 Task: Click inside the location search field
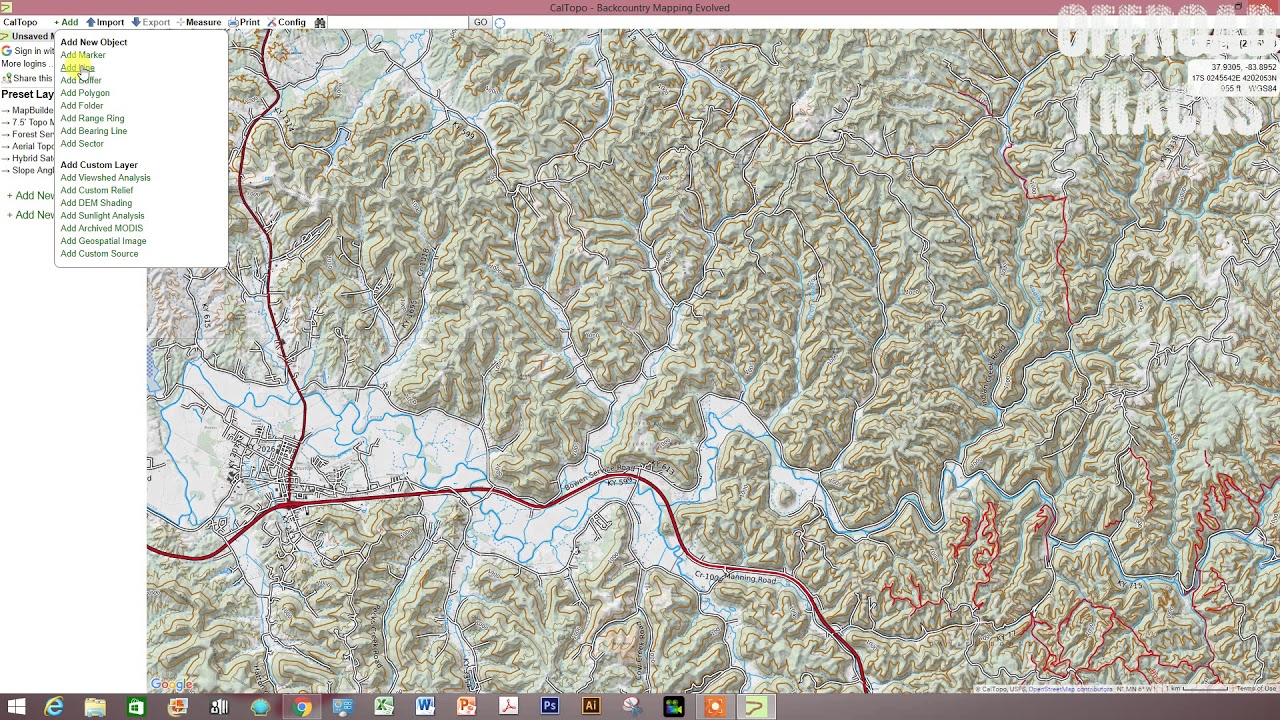398,22
